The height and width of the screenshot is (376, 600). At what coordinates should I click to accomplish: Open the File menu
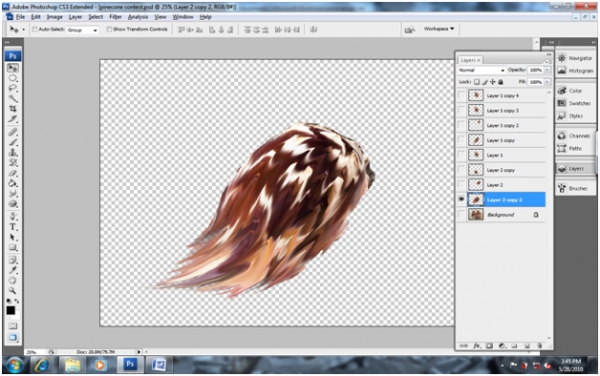(x=20, y=17)
